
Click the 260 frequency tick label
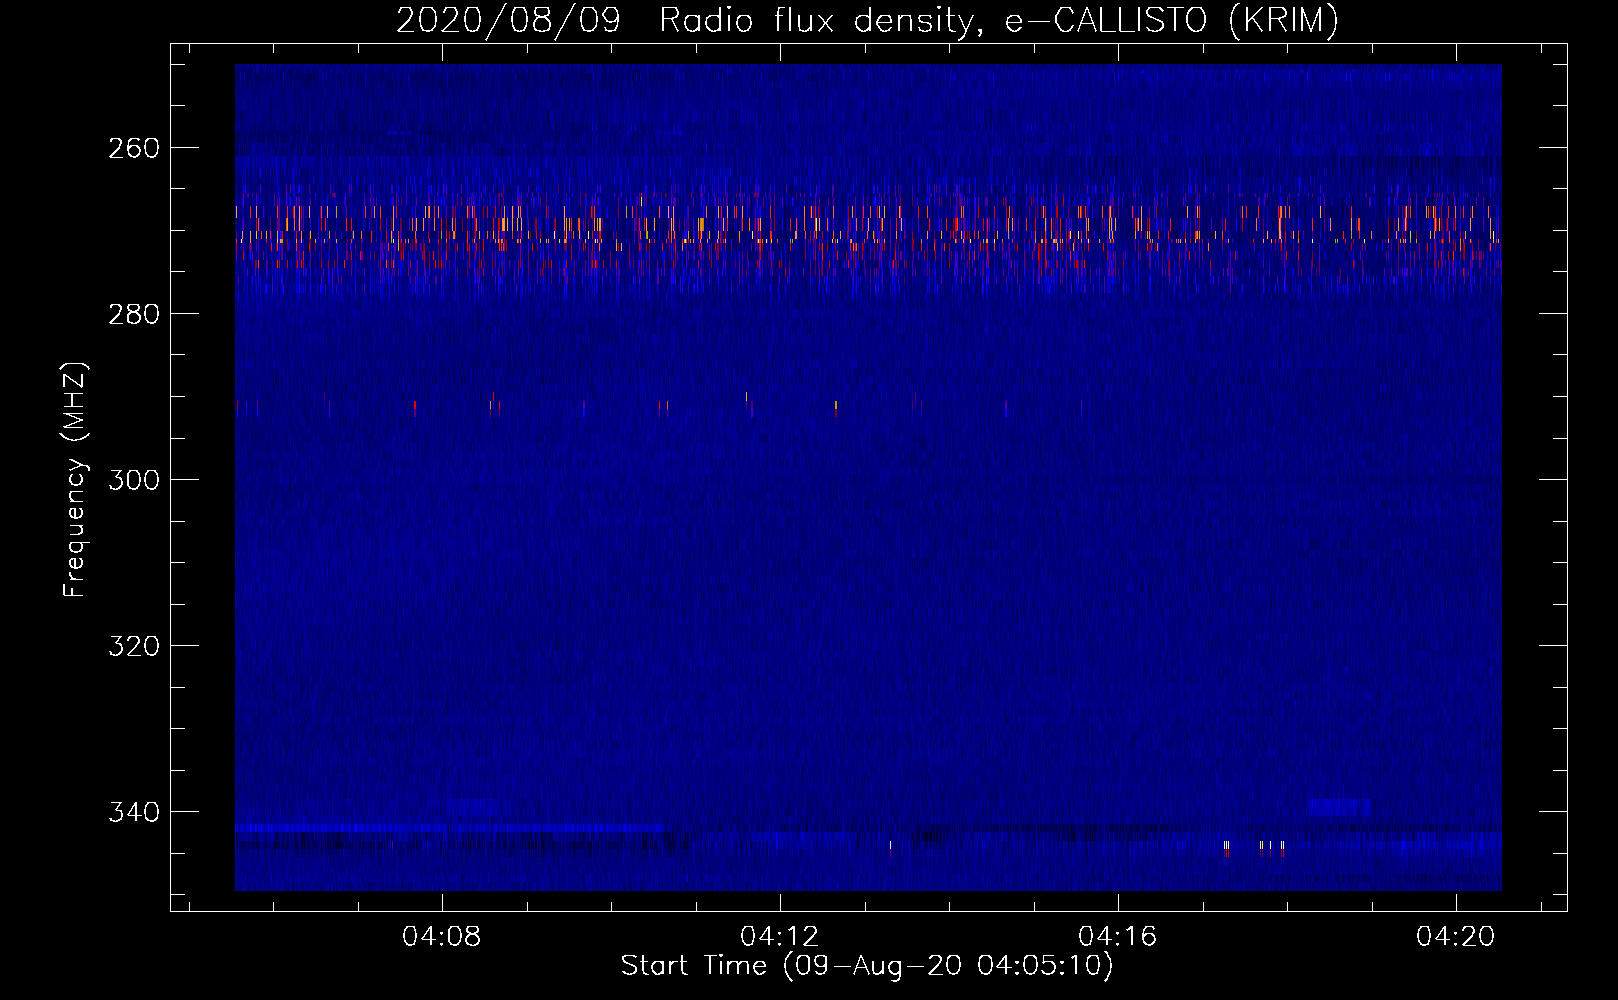[x=133, y=148]
